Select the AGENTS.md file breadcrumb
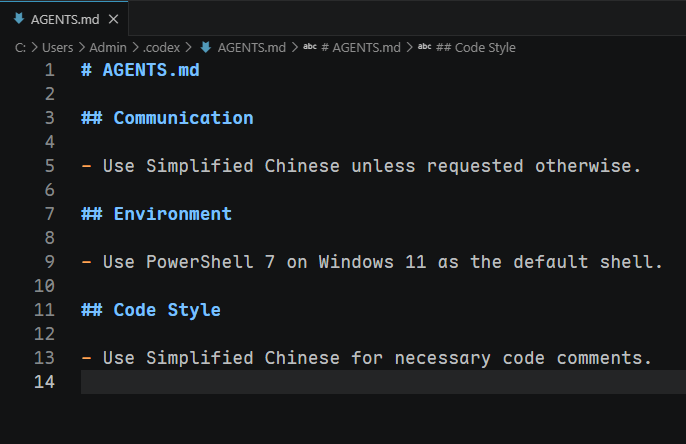Screen dimensions: 686x444 pos(252,48)
